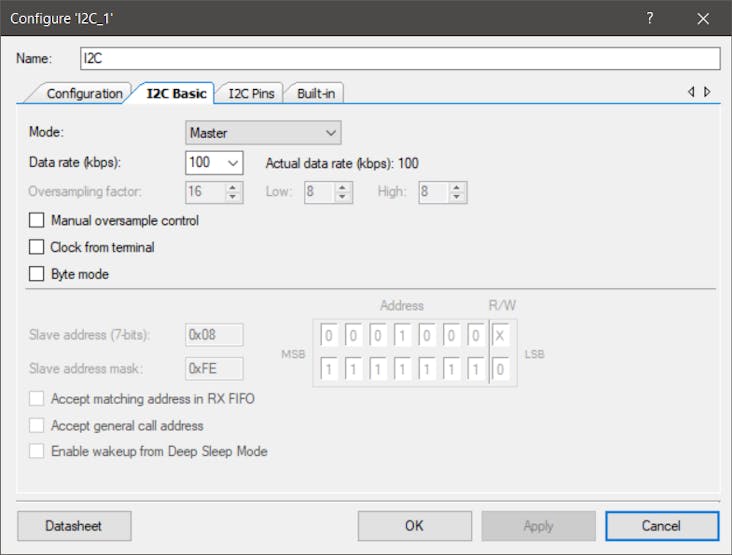
Task: Toggle Clock from terminal checkbox
Action: tap(37, 247)
